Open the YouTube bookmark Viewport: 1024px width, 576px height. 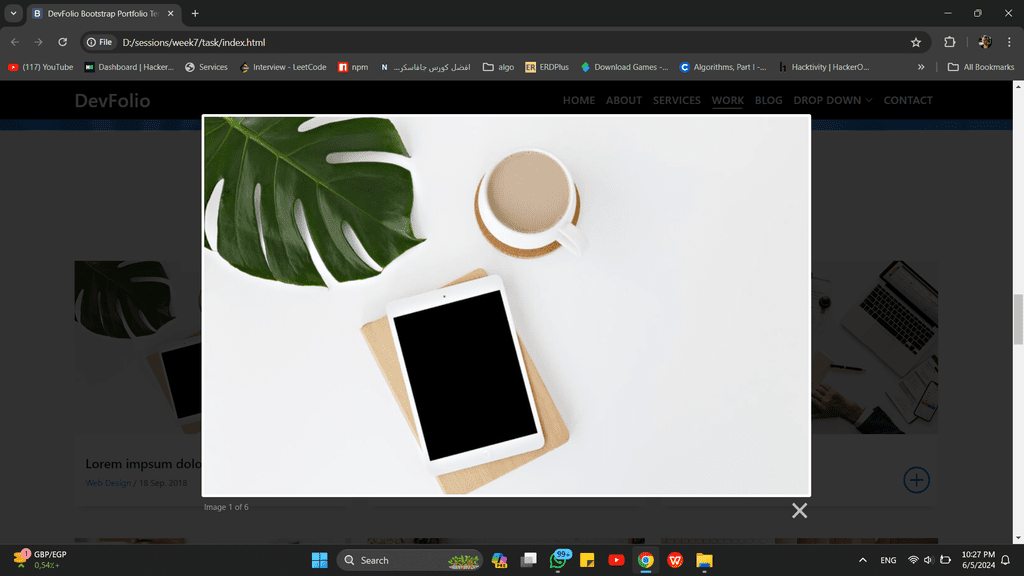click(40, 67)
